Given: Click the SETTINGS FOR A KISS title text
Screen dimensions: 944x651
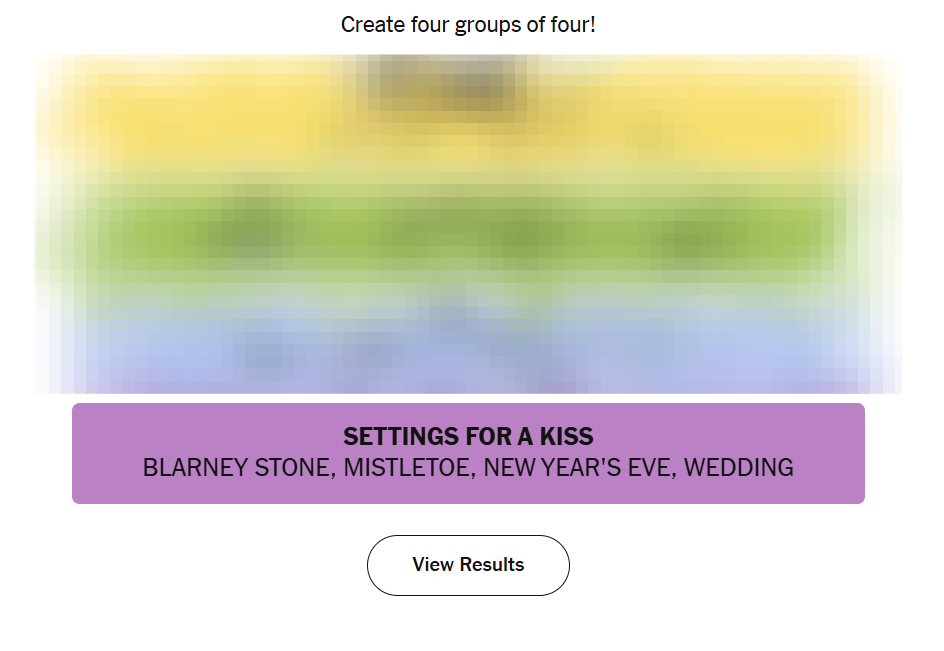Looking at the screenshot, I should (468, 436).
